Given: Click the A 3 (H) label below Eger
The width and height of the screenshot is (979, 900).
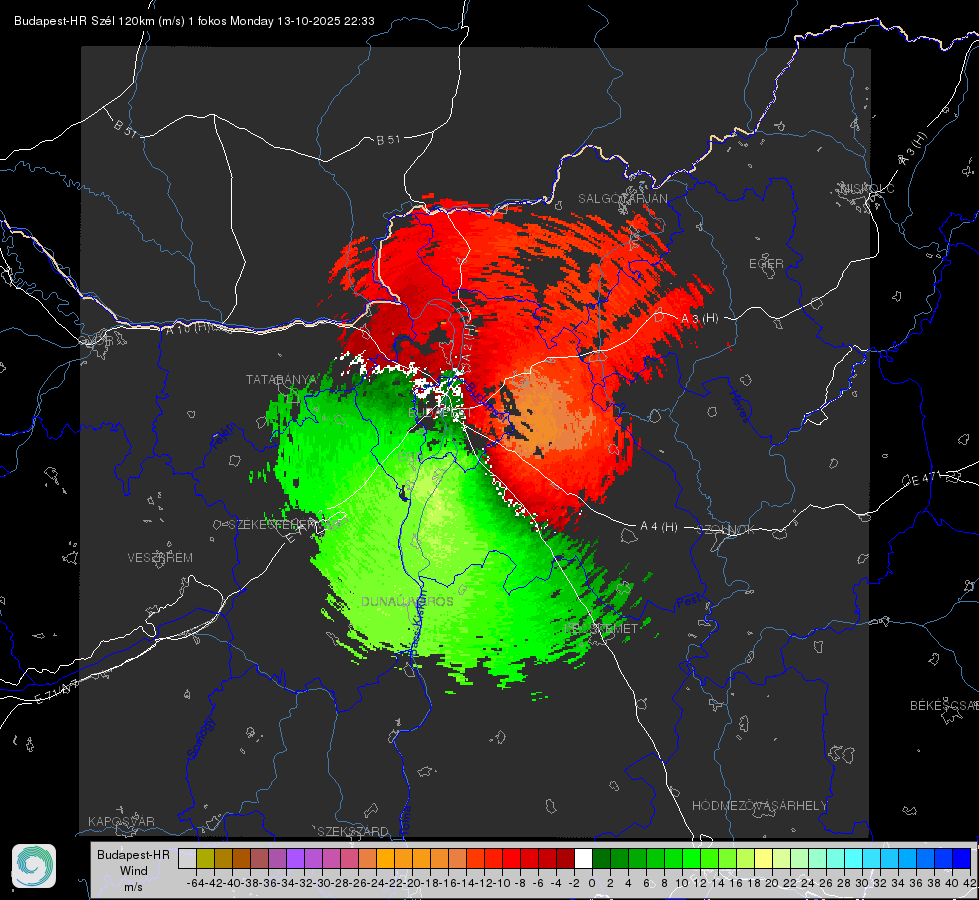Looking at the screenshot, I should (x=699, y=319).
